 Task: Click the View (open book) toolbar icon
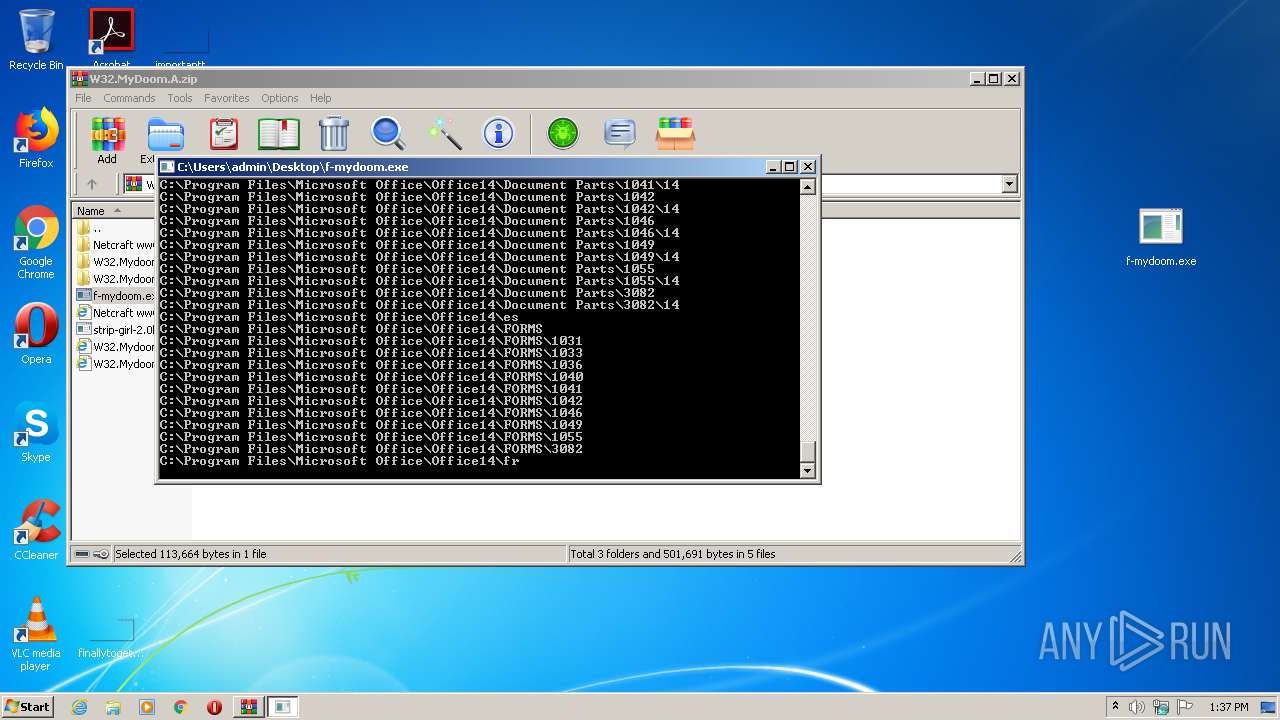coord(279,133)
